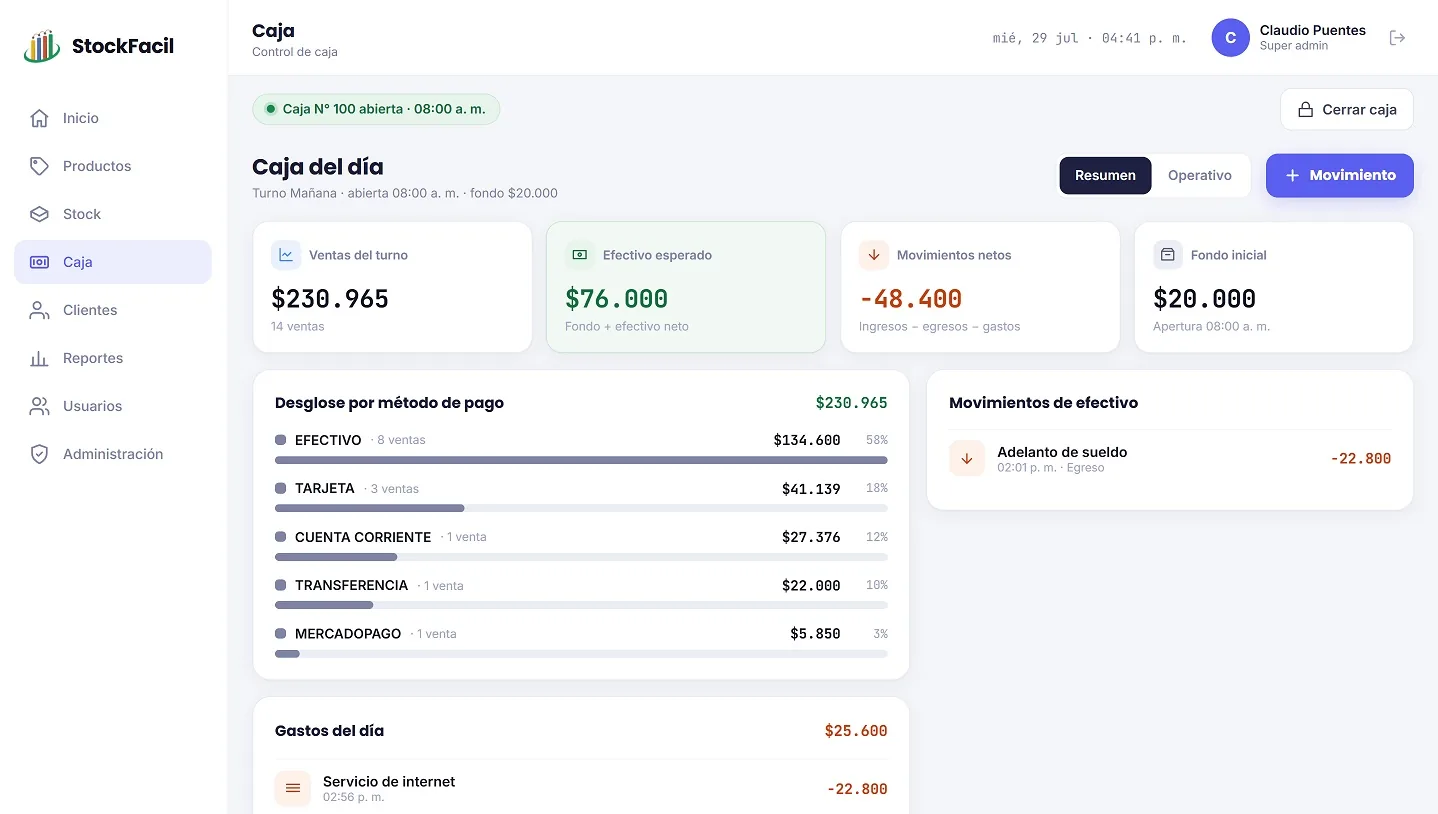The width and height of the screenshot is (1438, 814).
Task: Go to Productos in the sidebar
Action: click(x=113, y=166)
